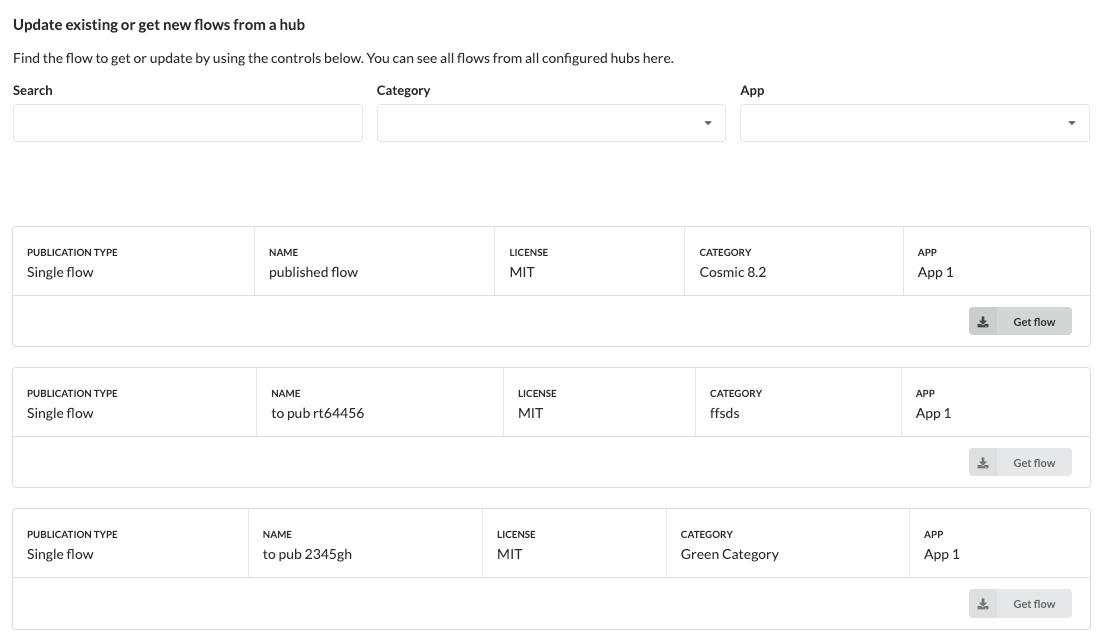Click the Search label

(32, 90)
